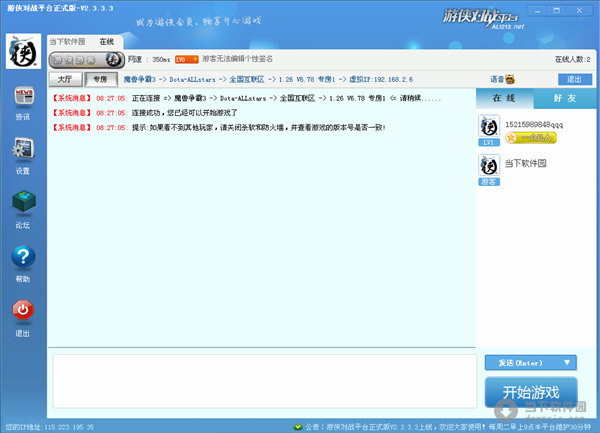Click the IP address text in status bar

tap(50, 427)
